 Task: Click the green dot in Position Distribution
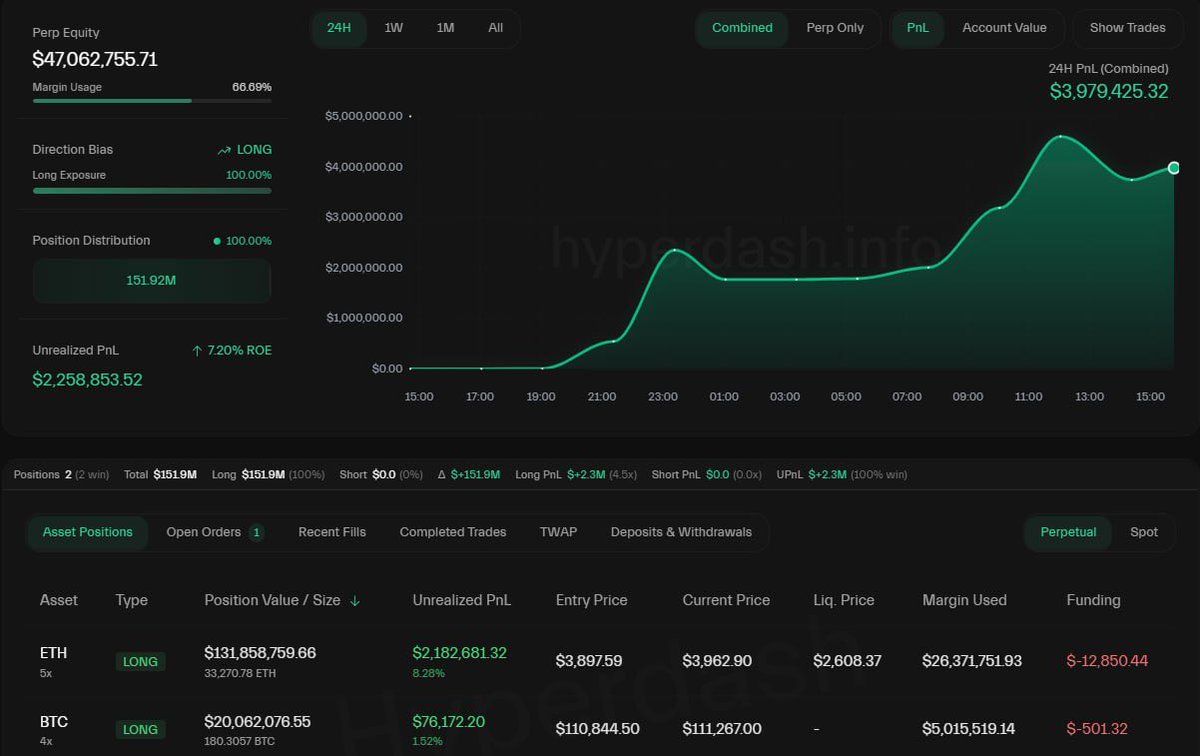(x=217, y=241)
